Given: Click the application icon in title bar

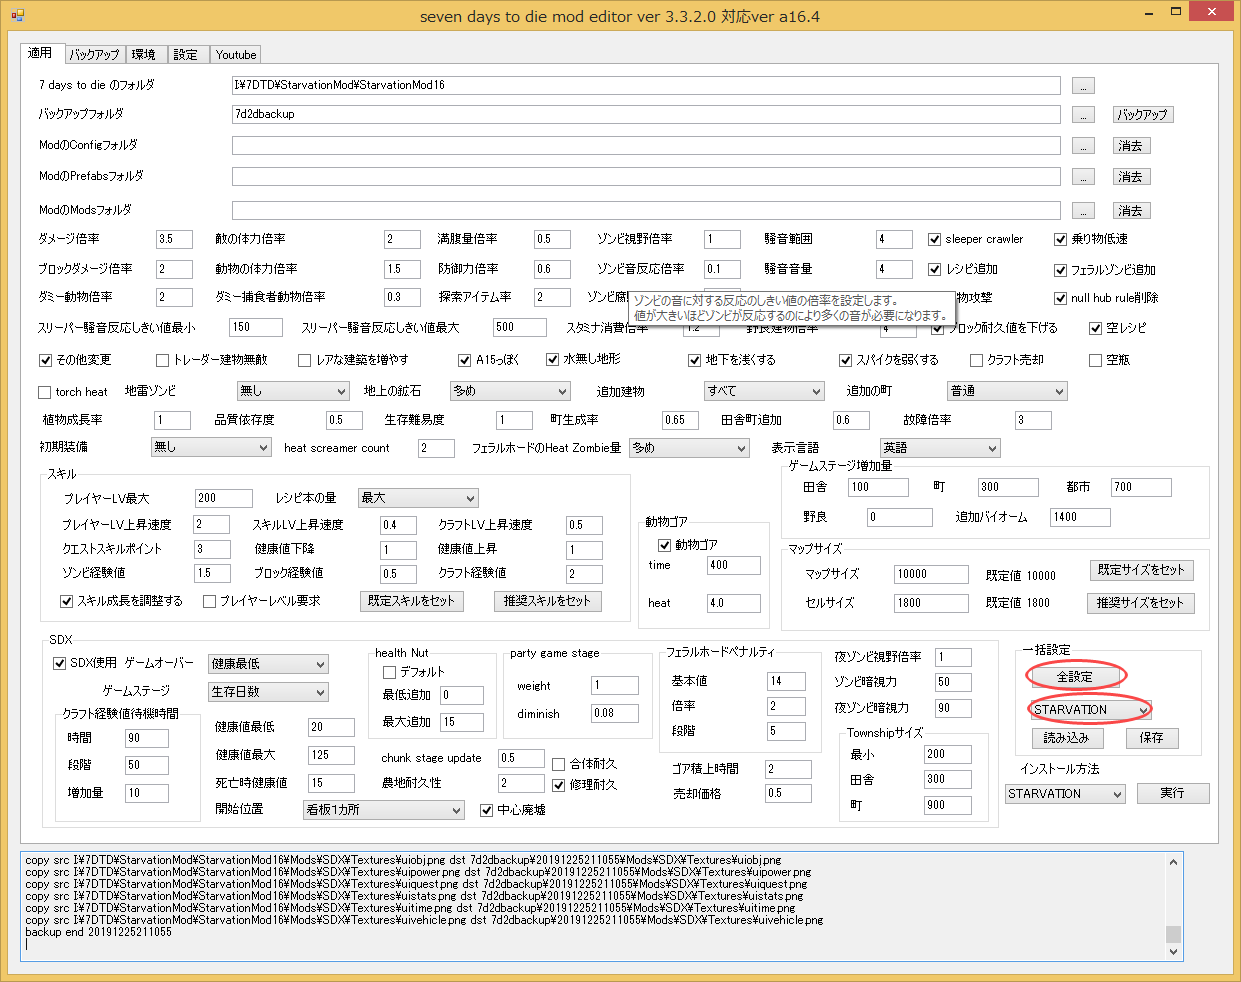Looking at the screenshot, I should (17, 15).
